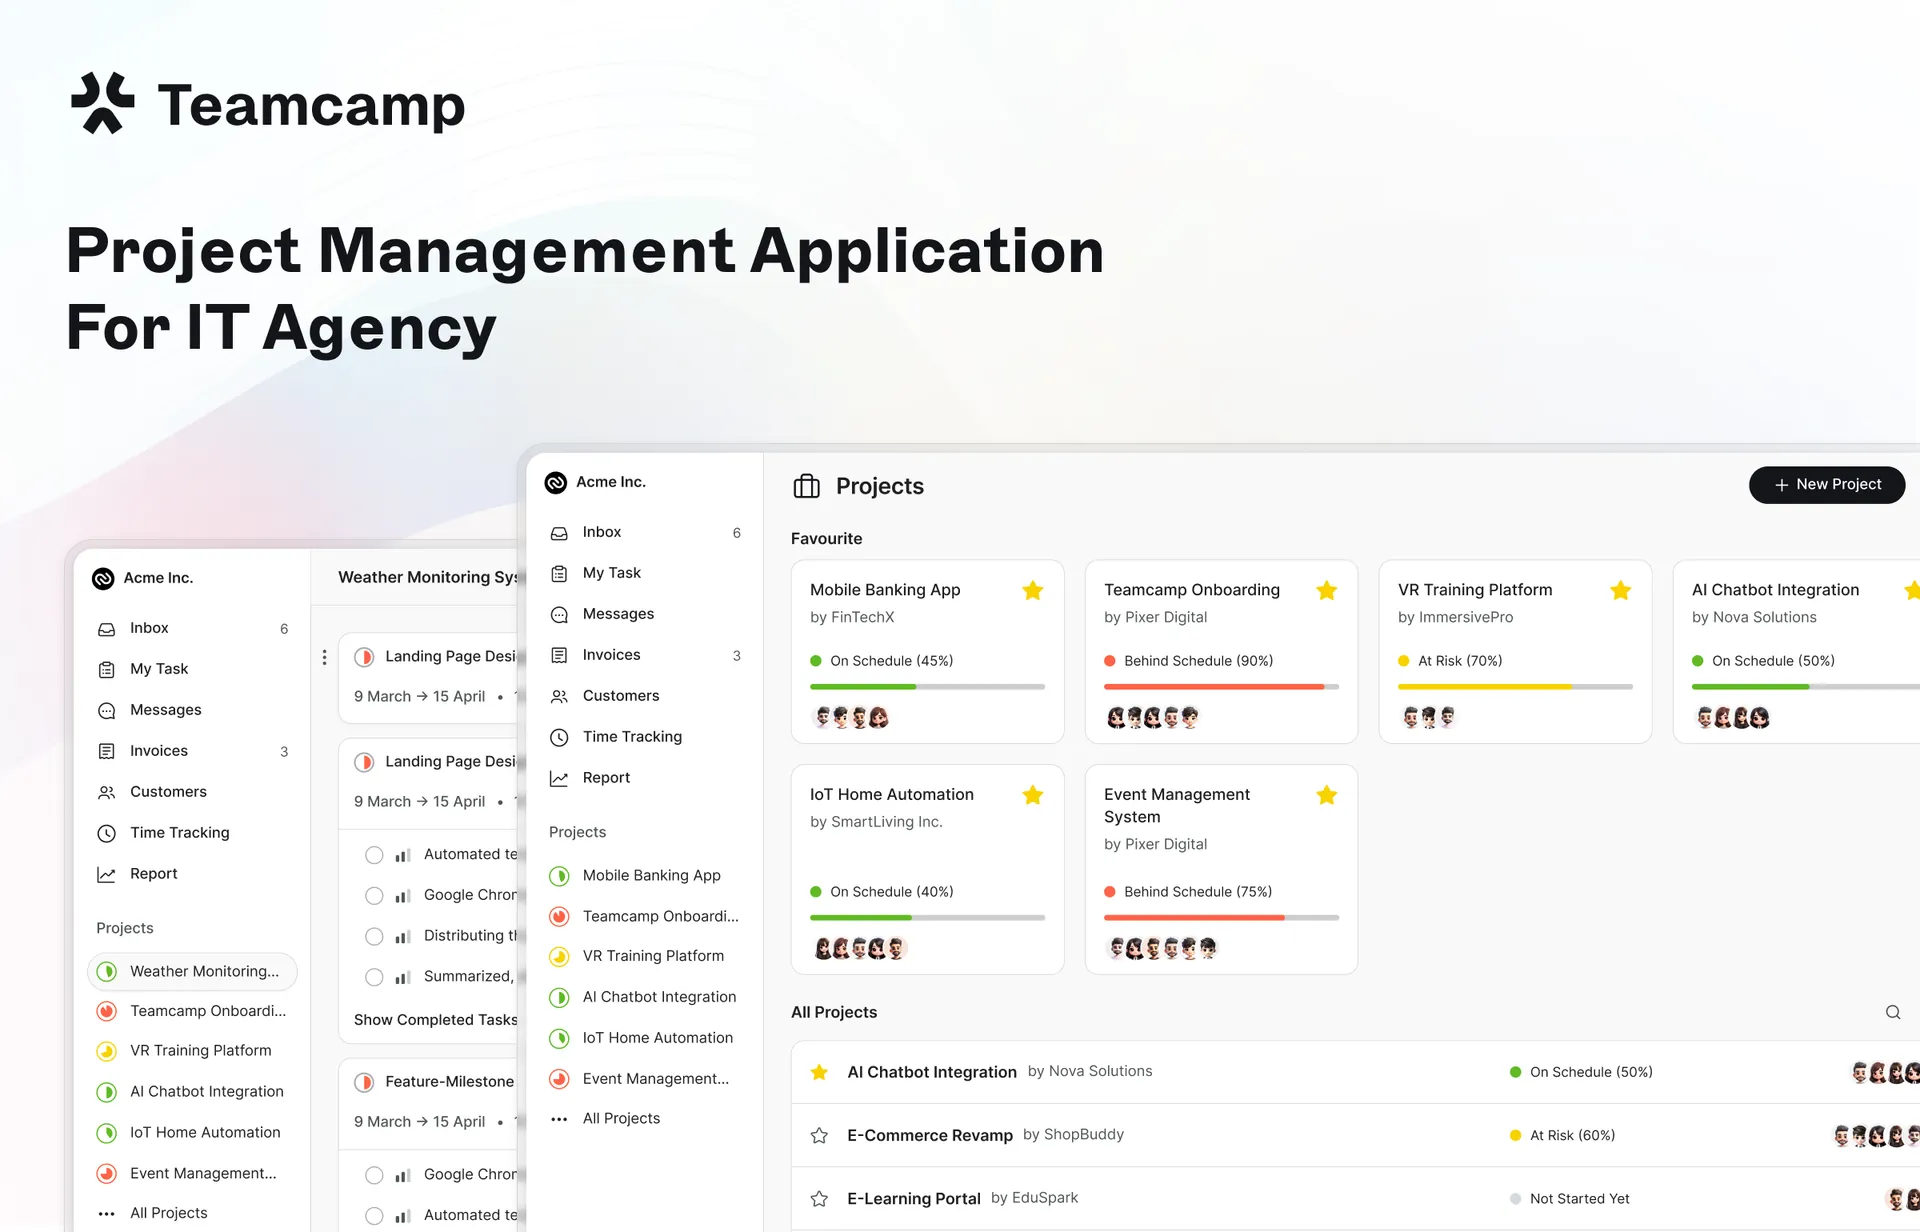The image size is (1920, 1232).
Task: Unfavourite Mobile Banking App using its star
Action: pyautogui.click(x=1032, y=591)
